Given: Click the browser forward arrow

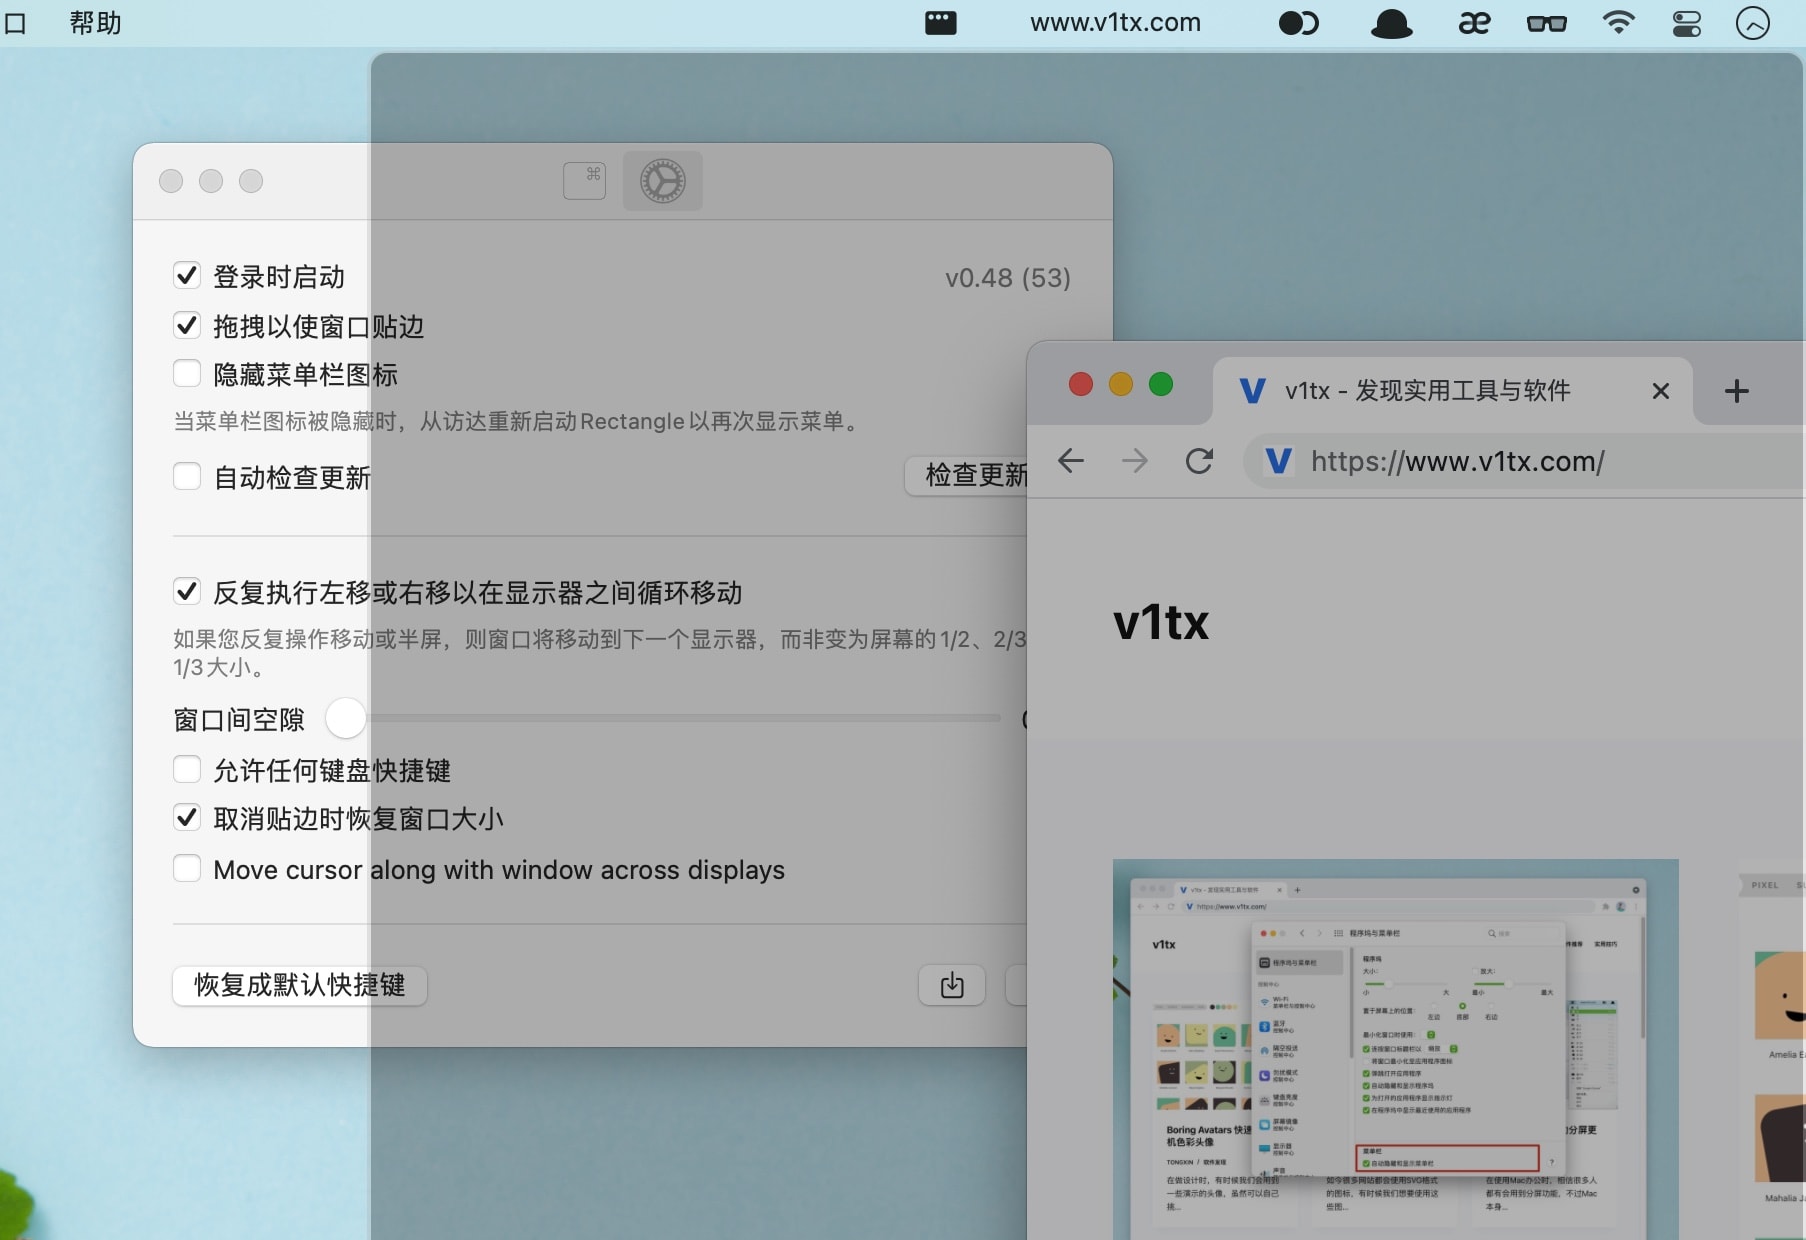Looking at the screenshot, I should coord(1135,461).
